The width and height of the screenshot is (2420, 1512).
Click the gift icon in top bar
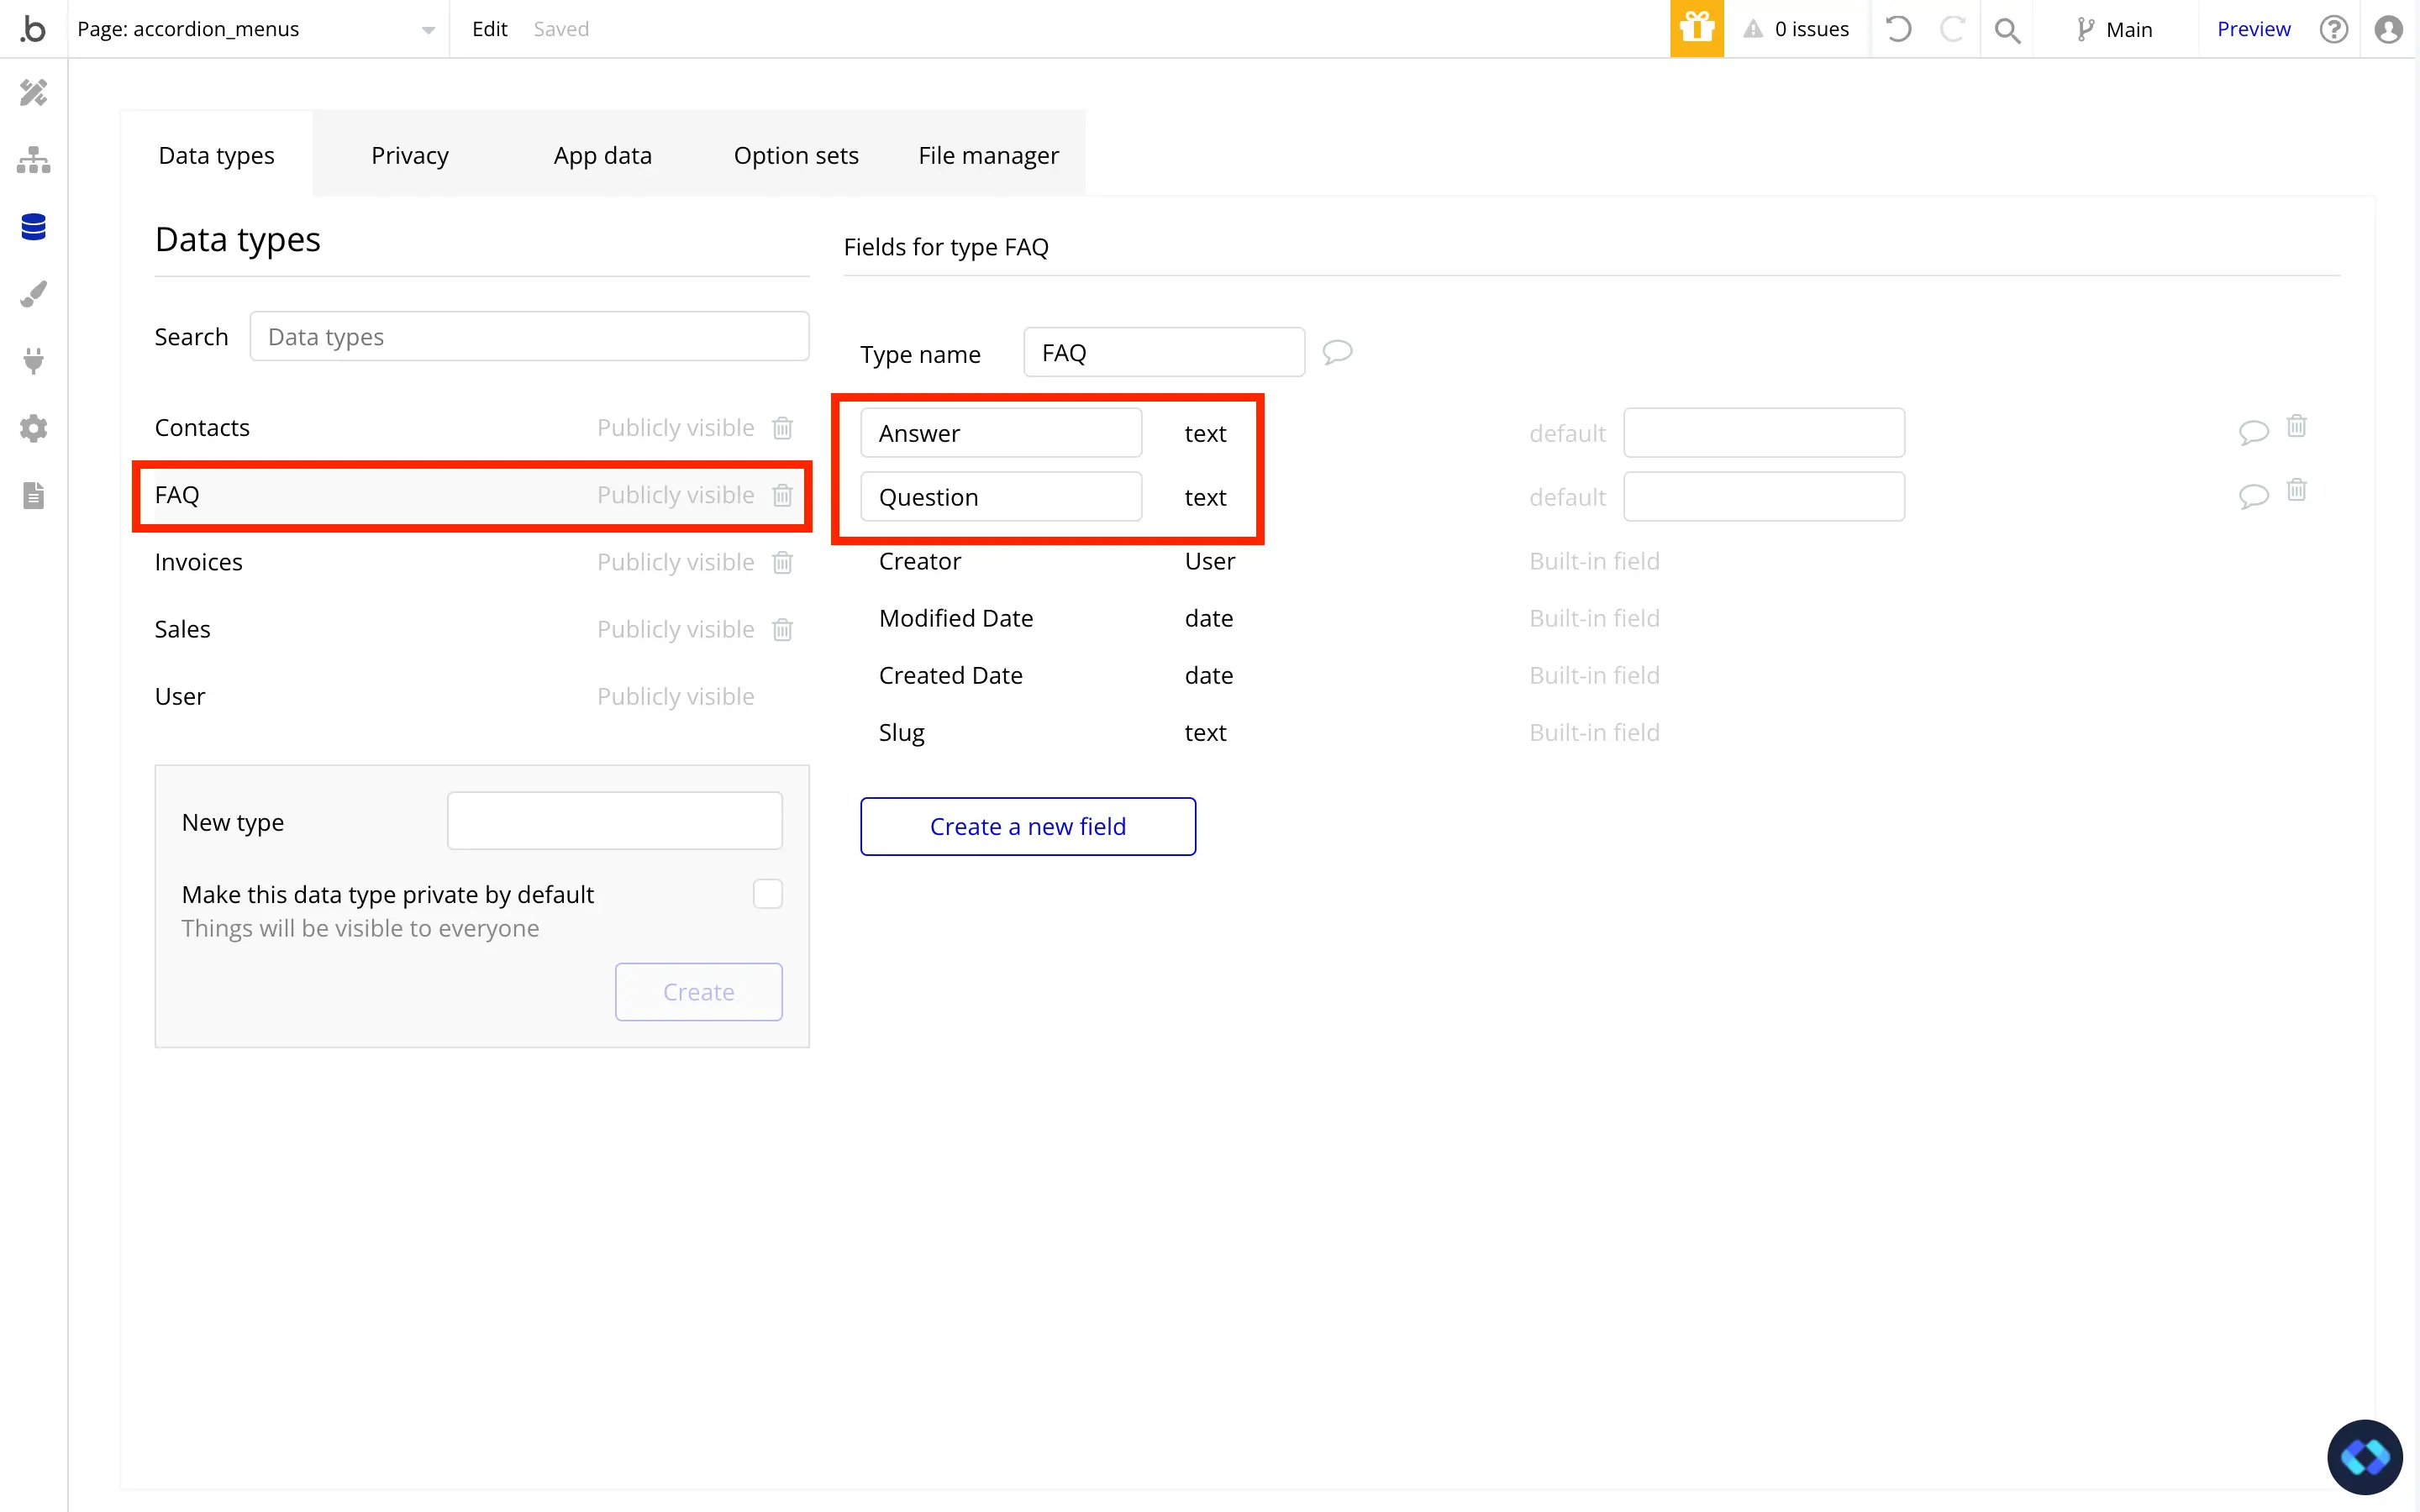click(1696, 29)
